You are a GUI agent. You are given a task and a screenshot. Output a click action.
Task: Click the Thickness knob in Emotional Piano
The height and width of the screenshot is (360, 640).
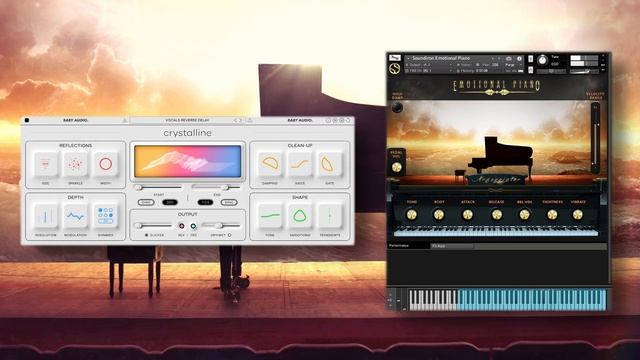coord(552,214)
